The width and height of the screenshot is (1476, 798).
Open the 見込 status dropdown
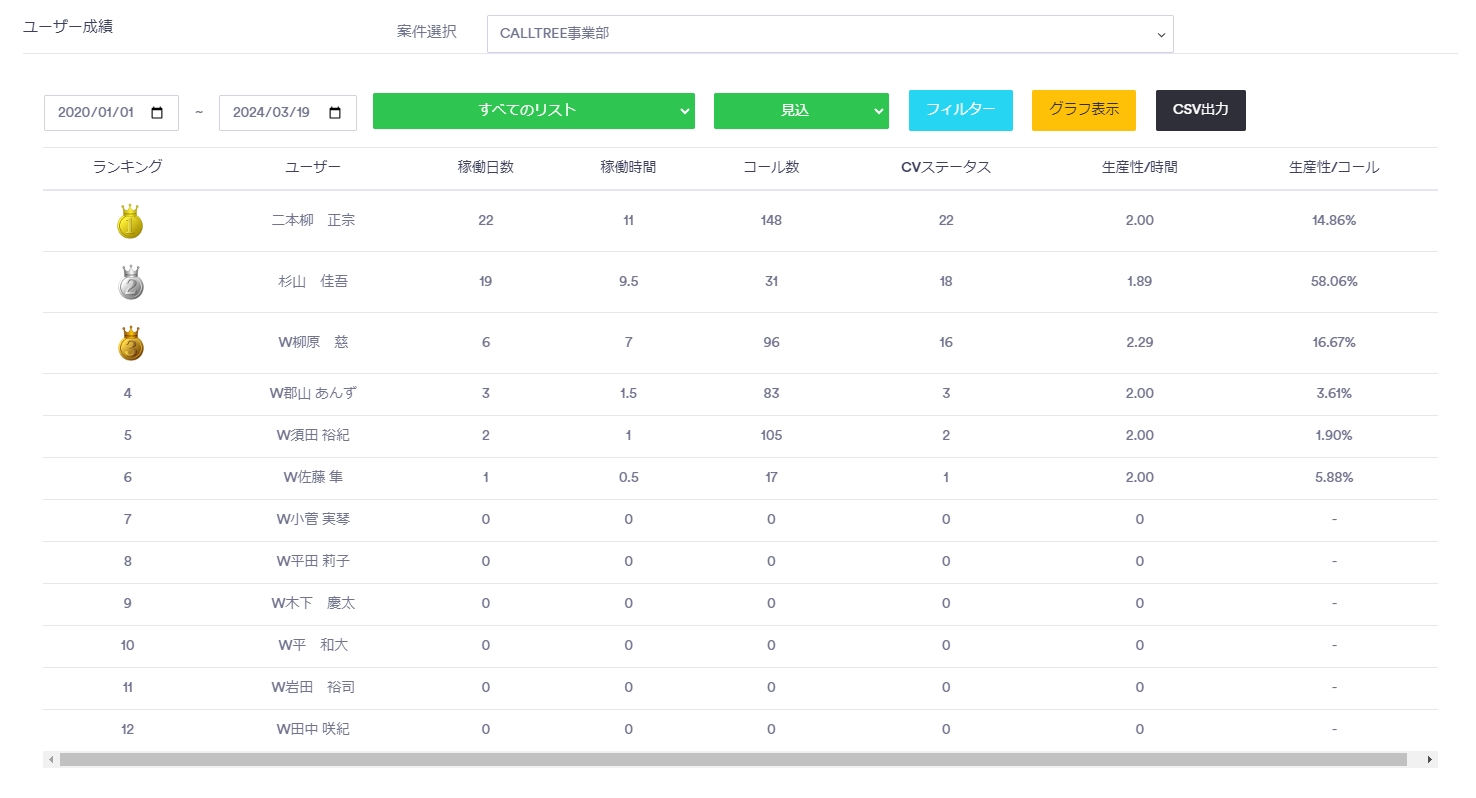point(801,111)
